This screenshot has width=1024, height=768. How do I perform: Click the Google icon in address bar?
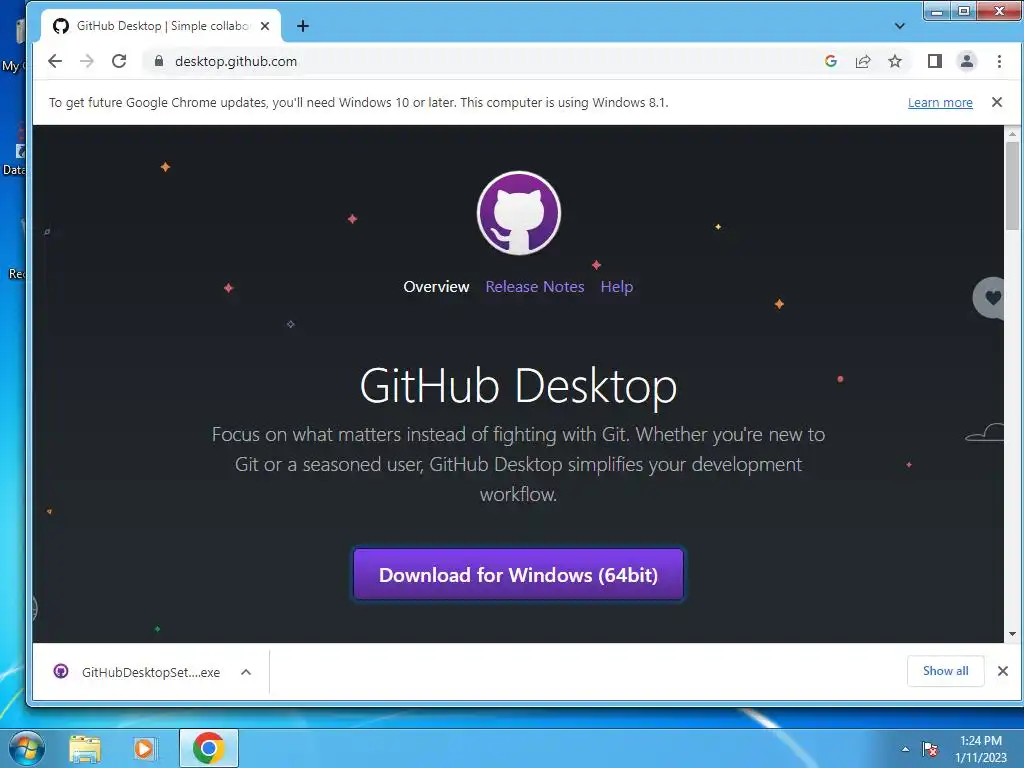point(831,61)
